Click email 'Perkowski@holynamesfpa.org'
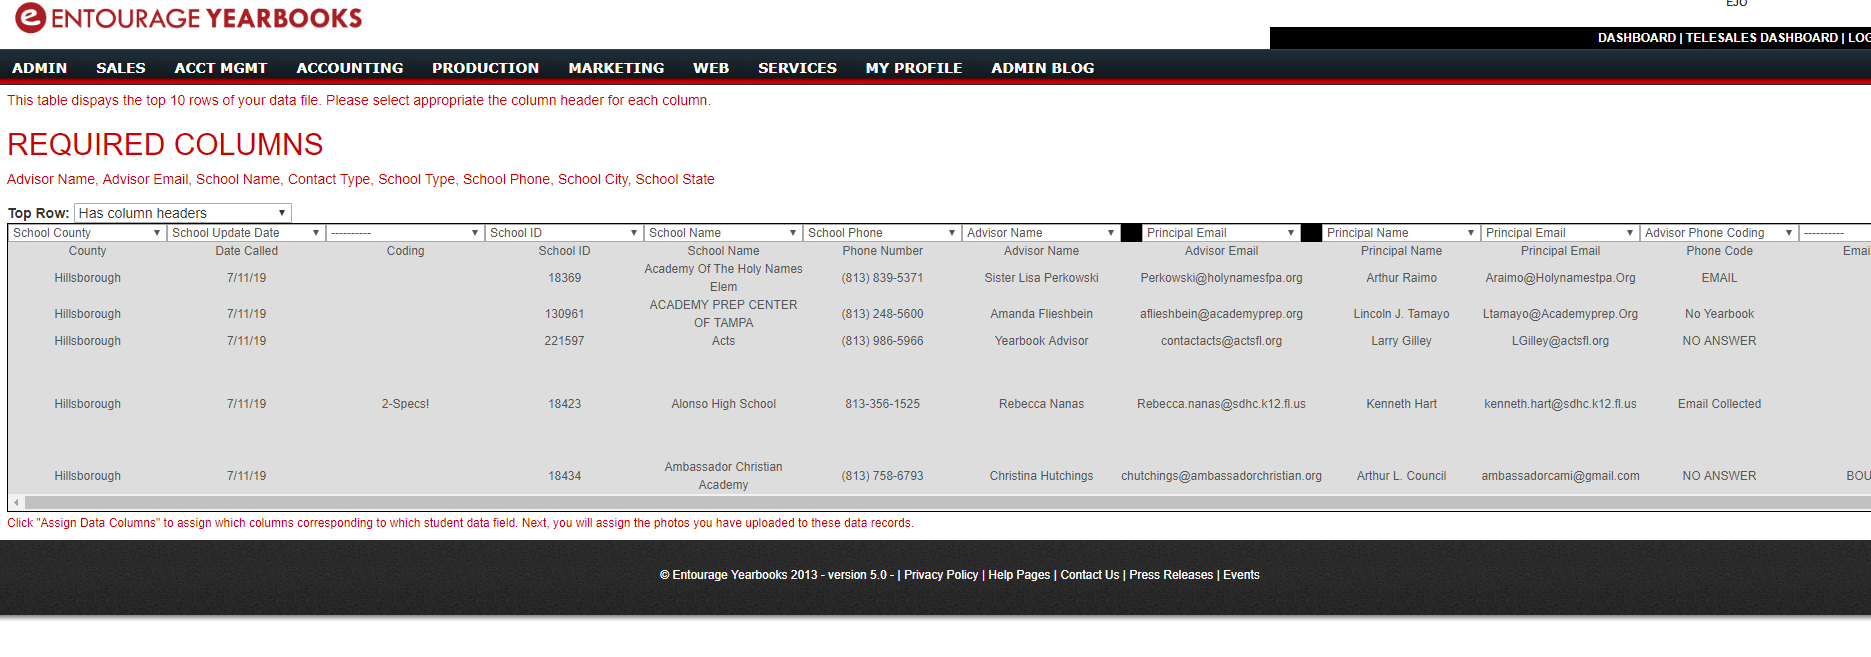The height and width of the screenshot is (657, 1871). coord(1221,278)
